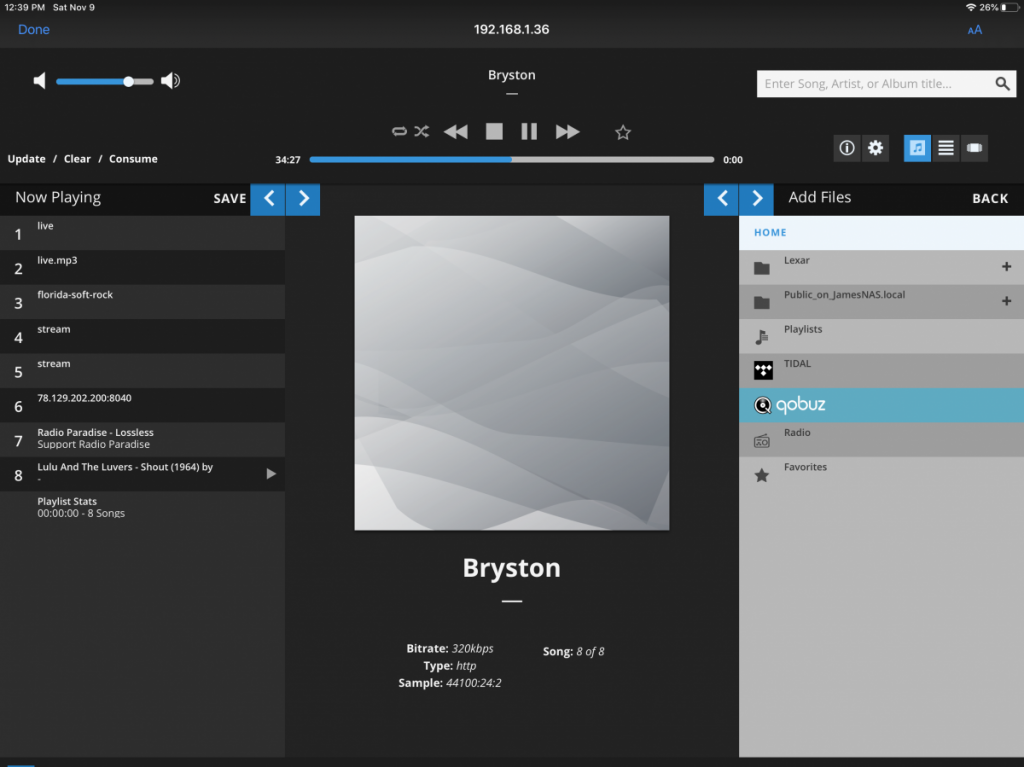
Task: Open the Qobuz service
Action: click(882, 405)
